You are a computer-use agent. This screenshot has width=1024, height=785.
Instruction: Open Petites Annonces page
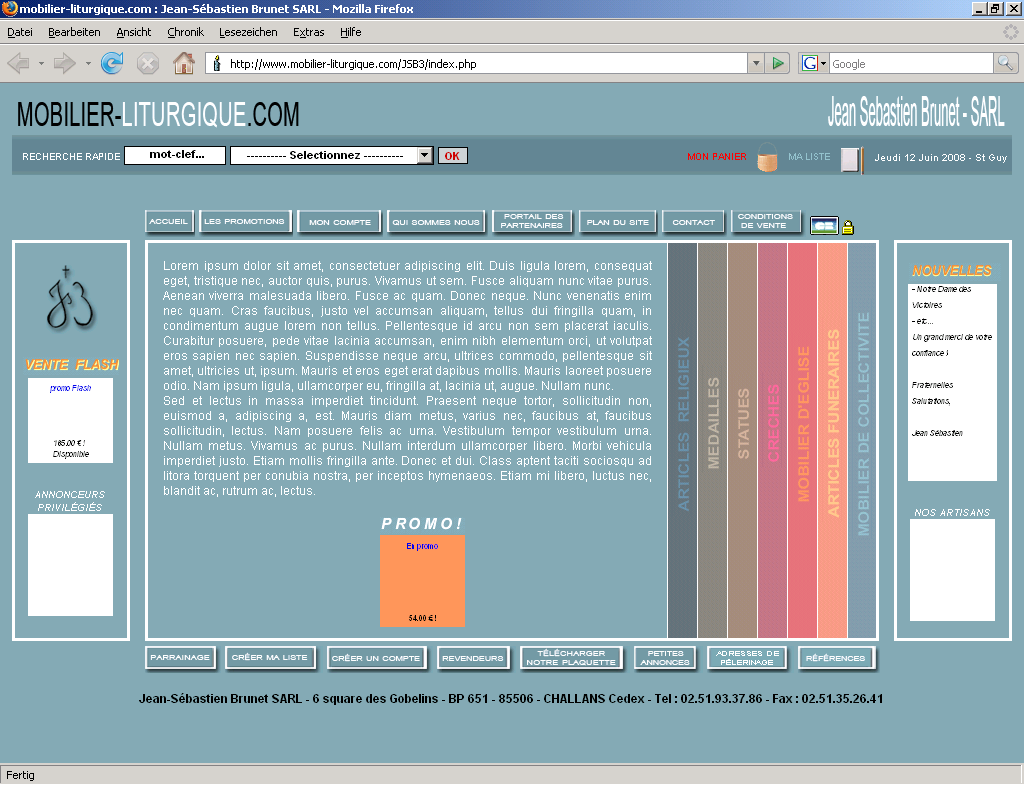[x=665, y=658]
